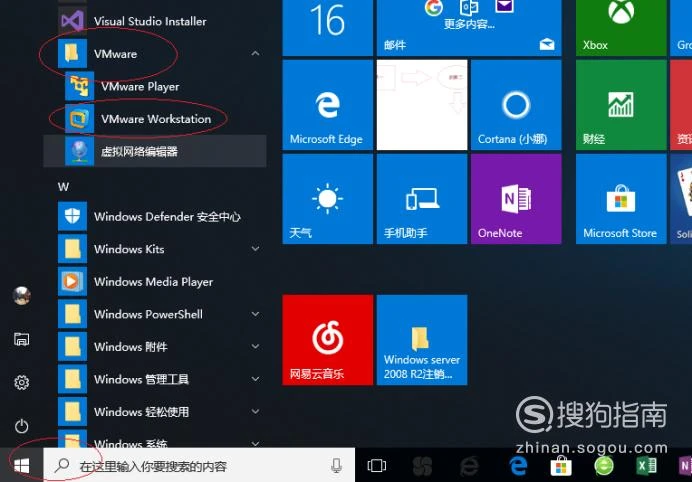Expand the Windows PowerShell folder
692x482 pixels.
point(255,314)
